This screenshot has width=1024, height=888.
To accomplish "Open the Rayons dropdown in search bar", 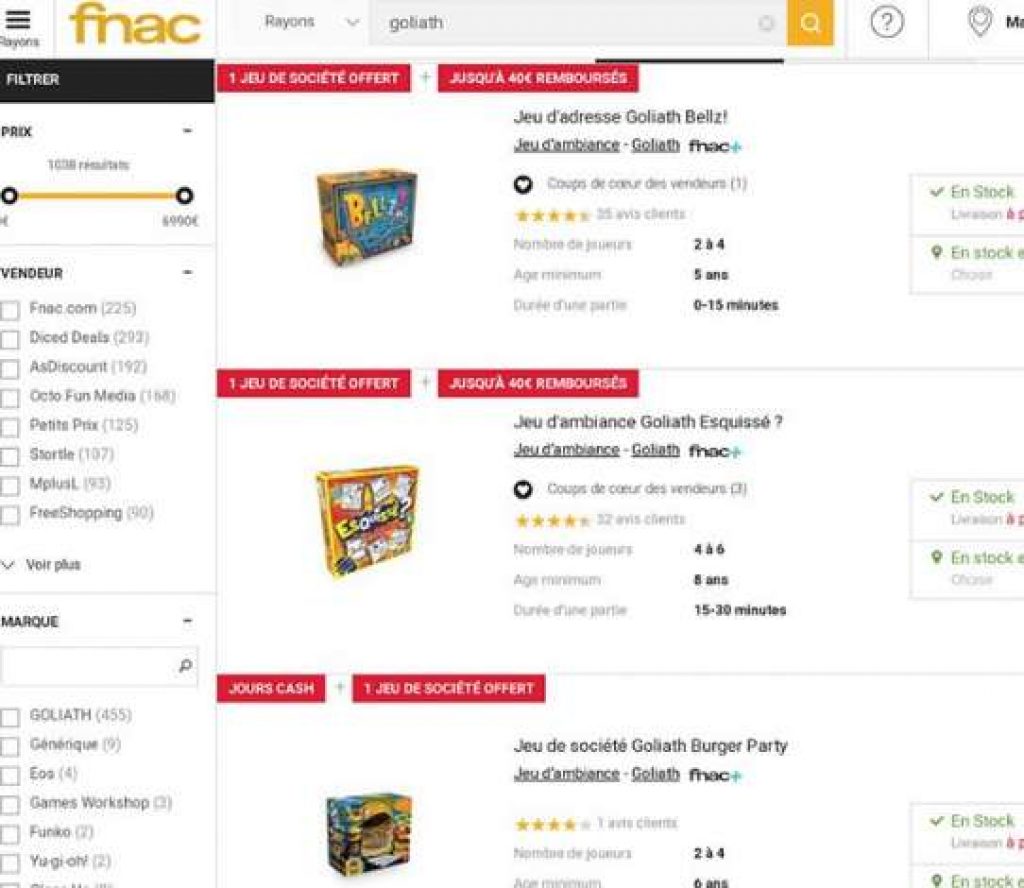I will [x=311, y=22].
